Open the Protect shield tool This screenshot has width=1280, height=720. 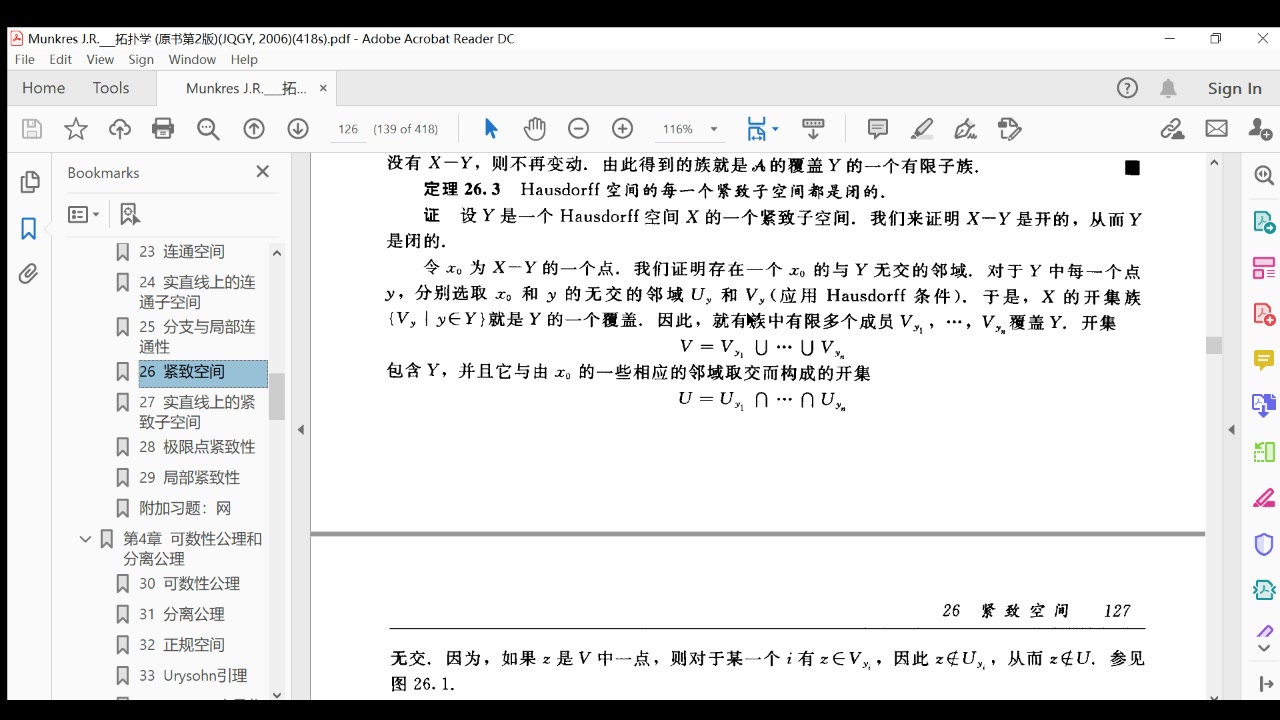[x=1263, y=544]
